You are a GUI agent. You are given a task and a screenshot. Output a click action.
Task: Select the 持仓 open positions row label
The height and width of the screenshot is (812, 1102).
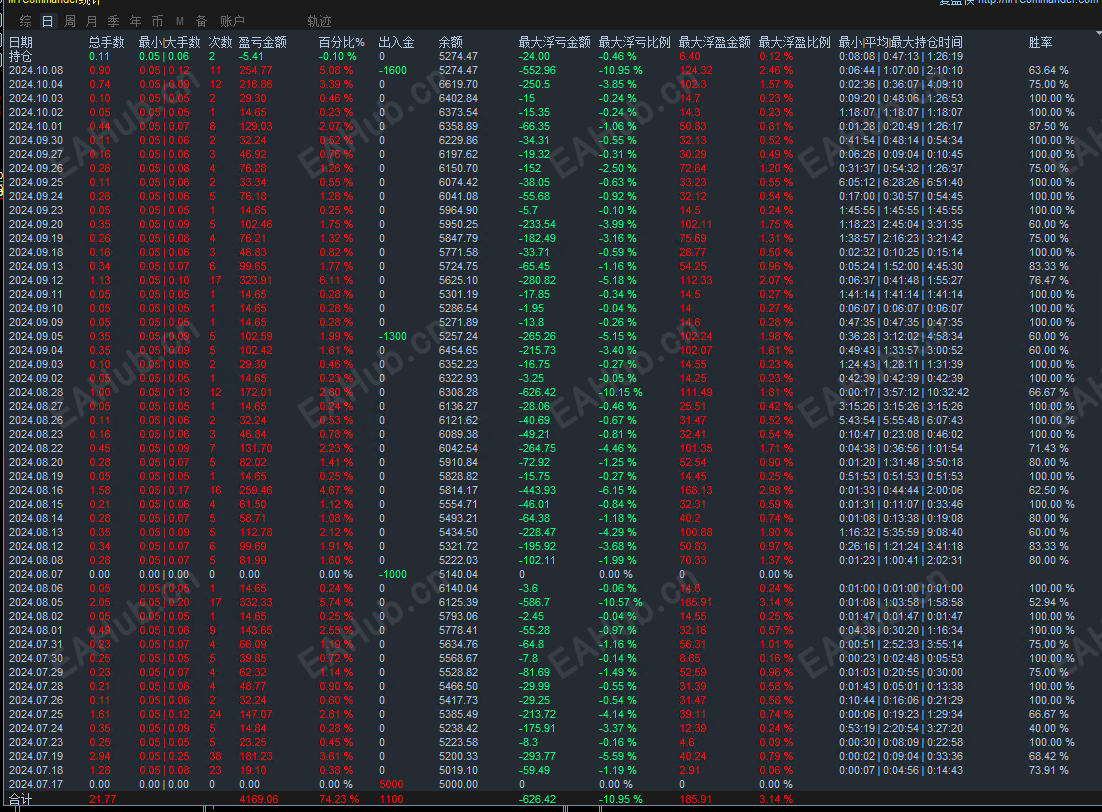point(21,56)
